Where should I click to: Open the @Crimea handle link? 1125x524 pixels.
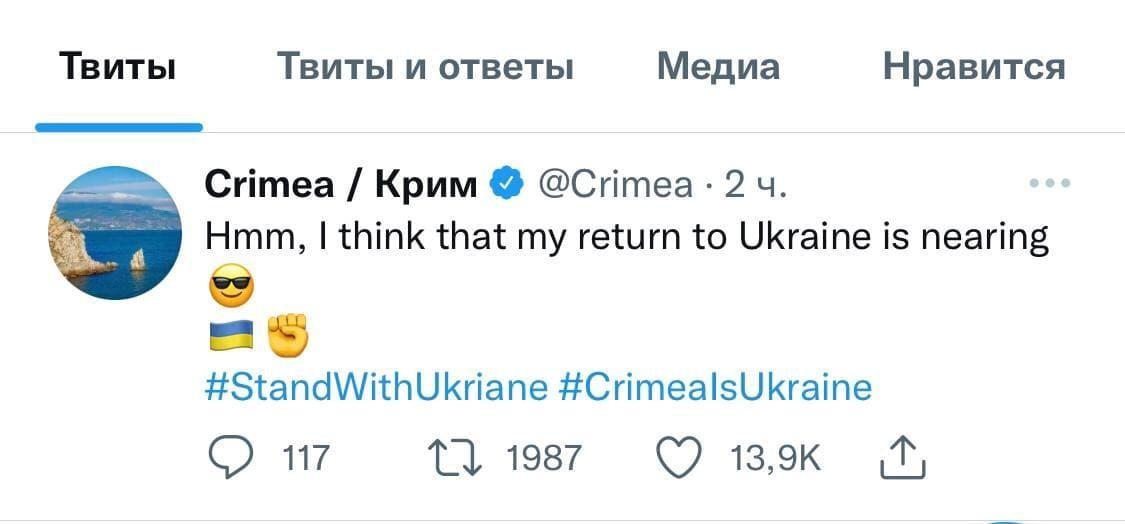(615, 184)
